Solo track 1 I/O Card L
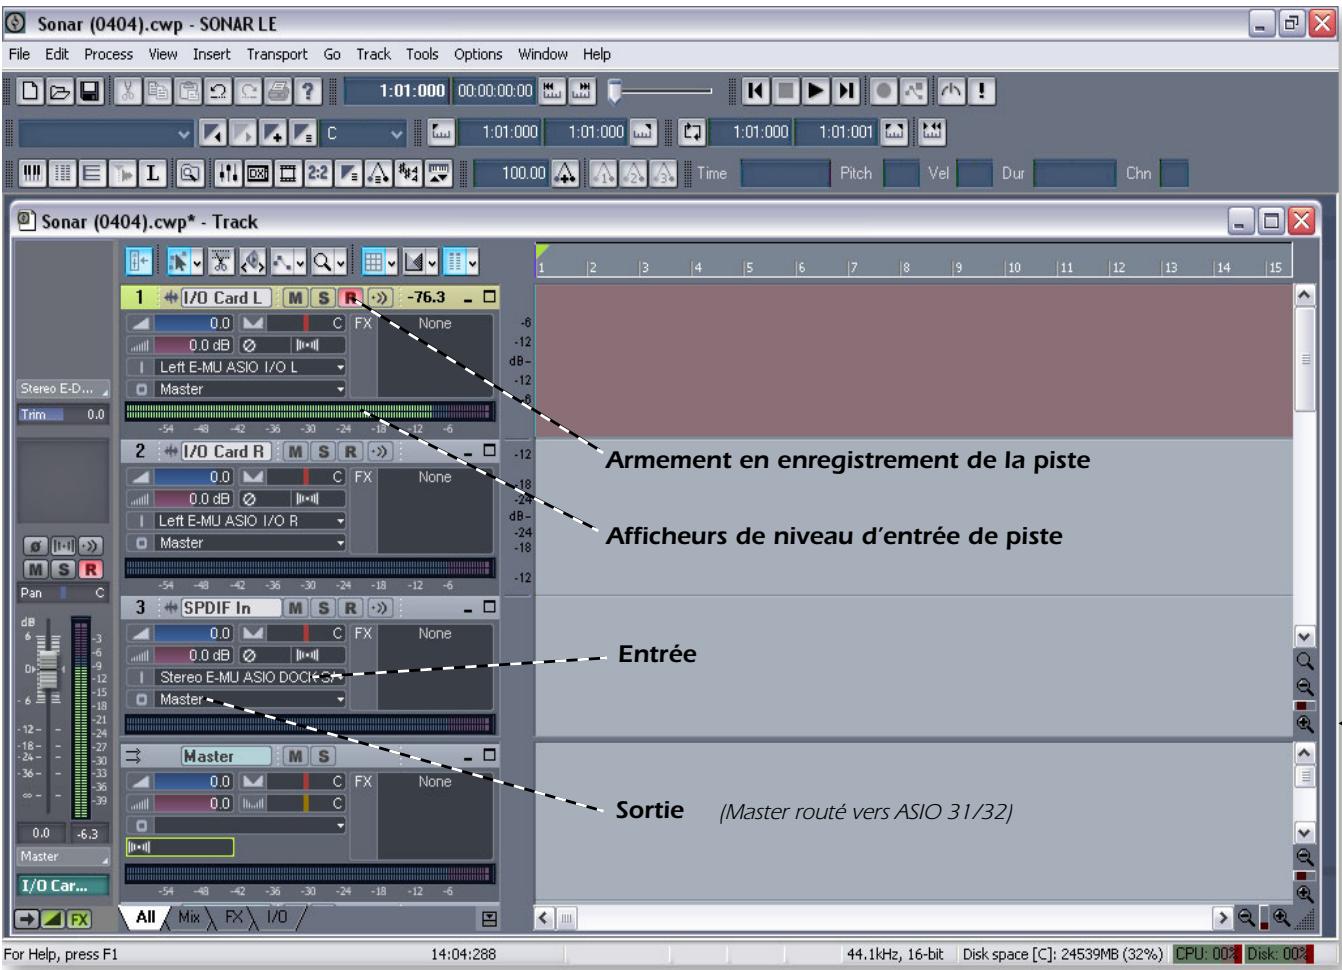Viewport: 1342px width, 970px height. [323, 297]
